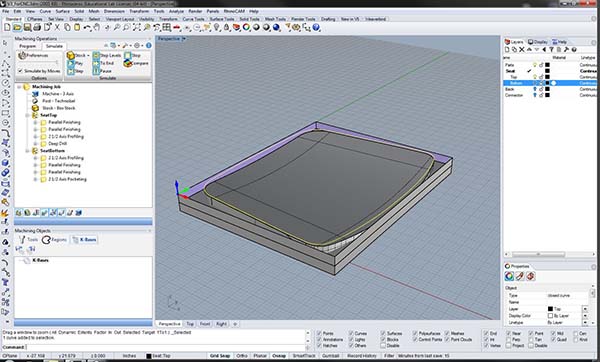
Task: Click the Move layer up arrow icon
Action: [529, 50]
